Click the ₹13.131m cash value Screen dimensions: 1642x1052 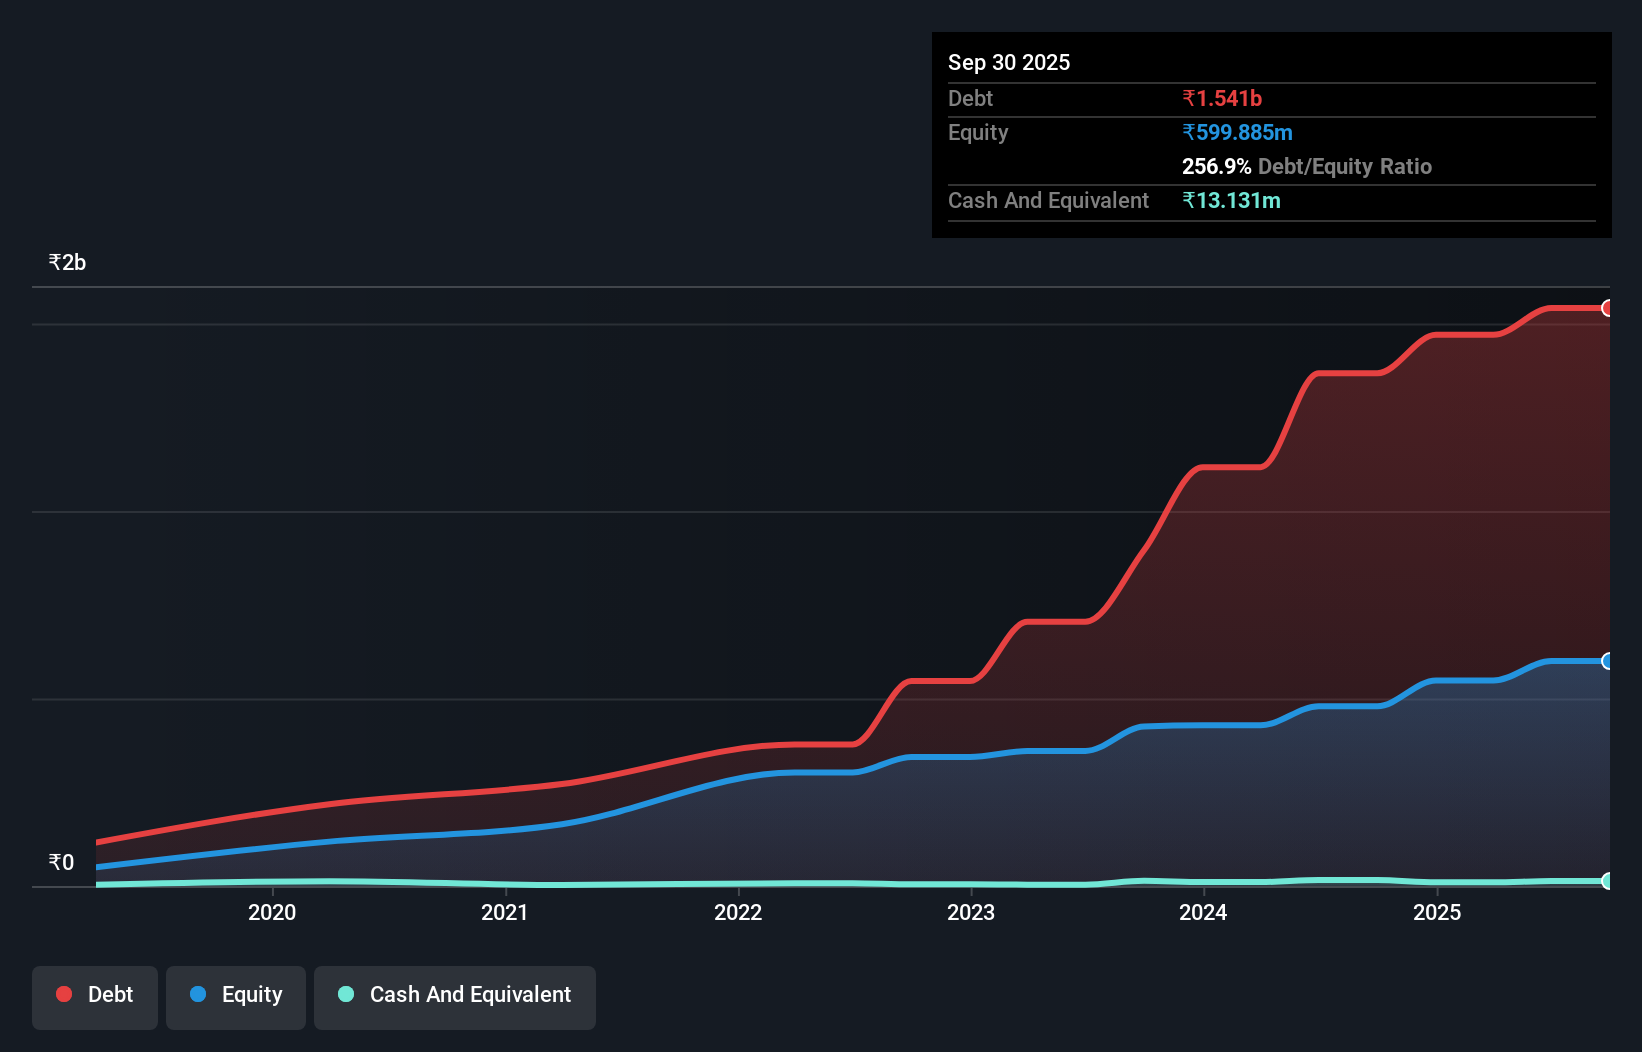pyautogui.click(x=1231, y=200)
